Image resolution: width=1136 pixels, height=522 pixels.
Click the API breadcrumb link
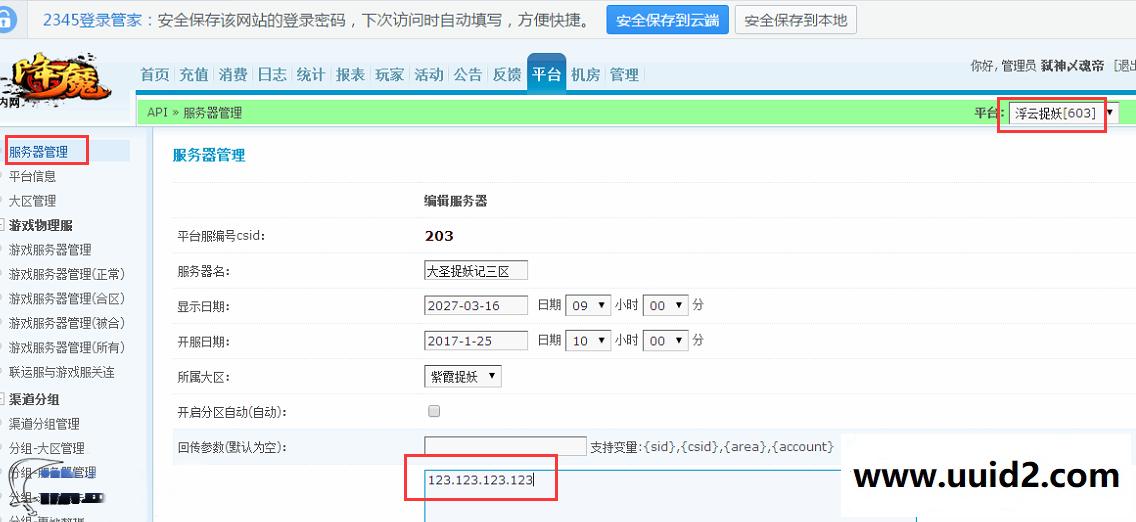coord(157,113)
